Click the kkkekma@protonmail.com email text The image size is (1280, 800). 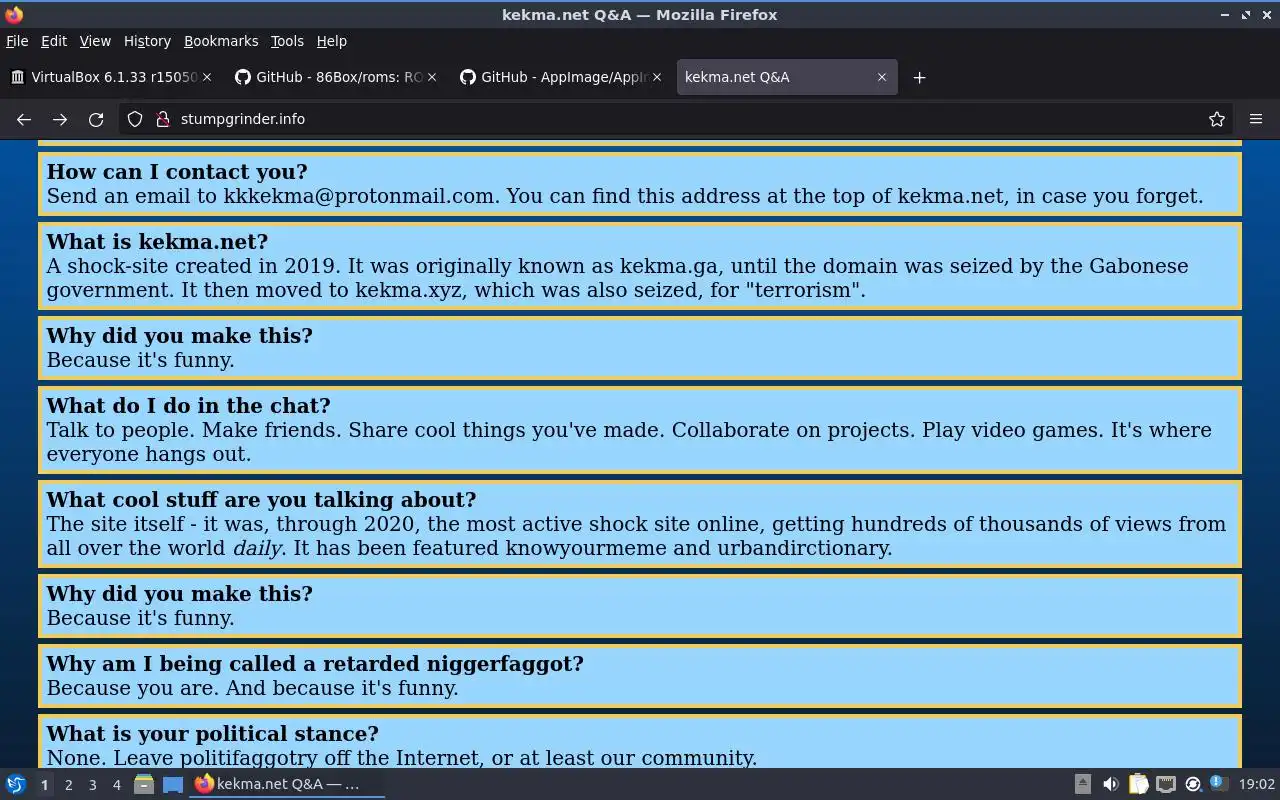coord(359,196)
